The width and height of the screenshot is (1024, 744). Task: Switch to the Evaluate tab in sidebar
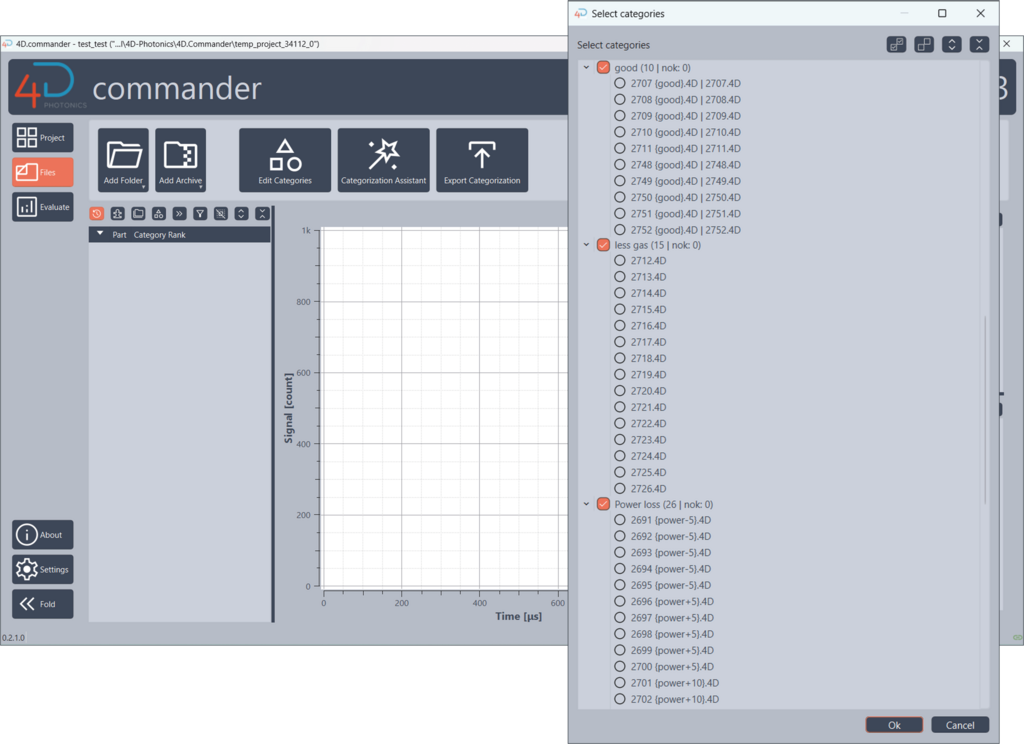point(42,207)
